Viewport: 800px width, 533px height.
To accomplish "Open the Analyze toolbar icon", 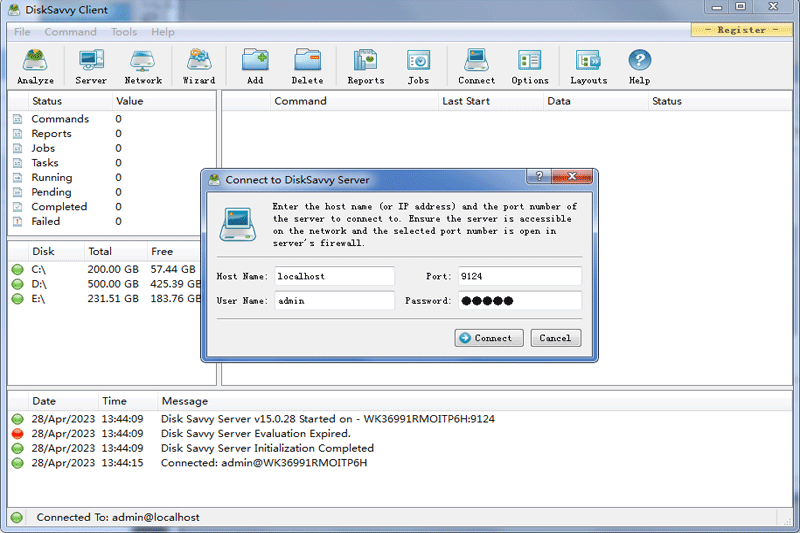I will pyautogui.click(x=35, y=66).
